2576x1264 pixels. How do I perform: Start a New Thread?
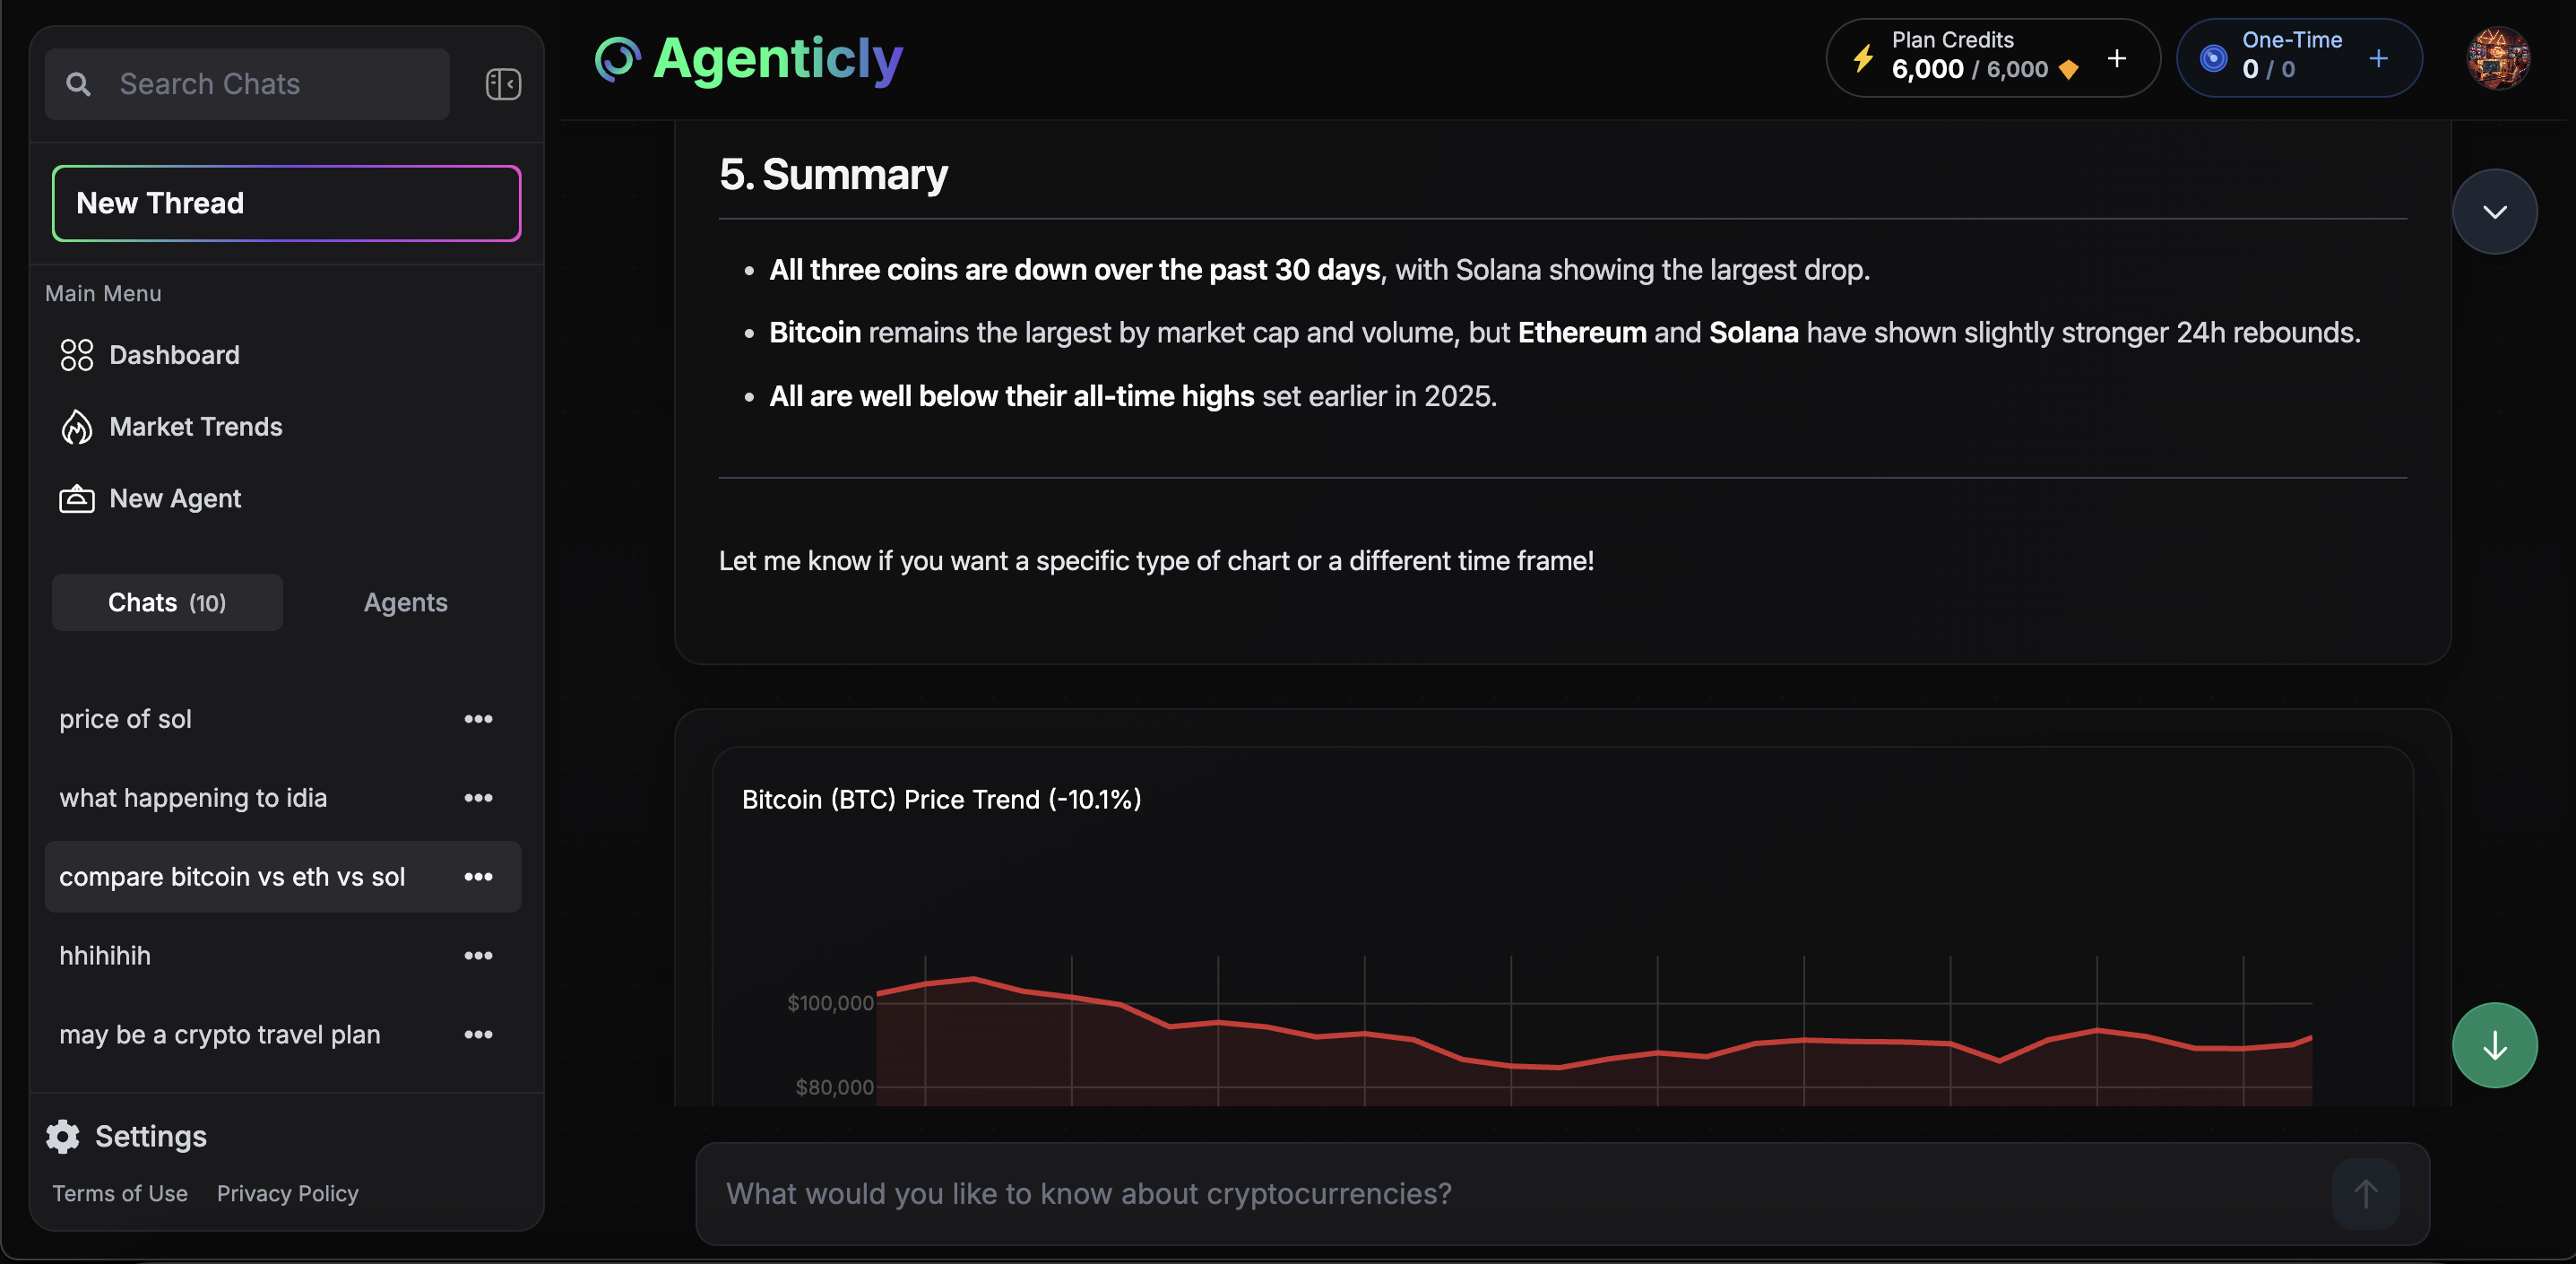(286, 203)
